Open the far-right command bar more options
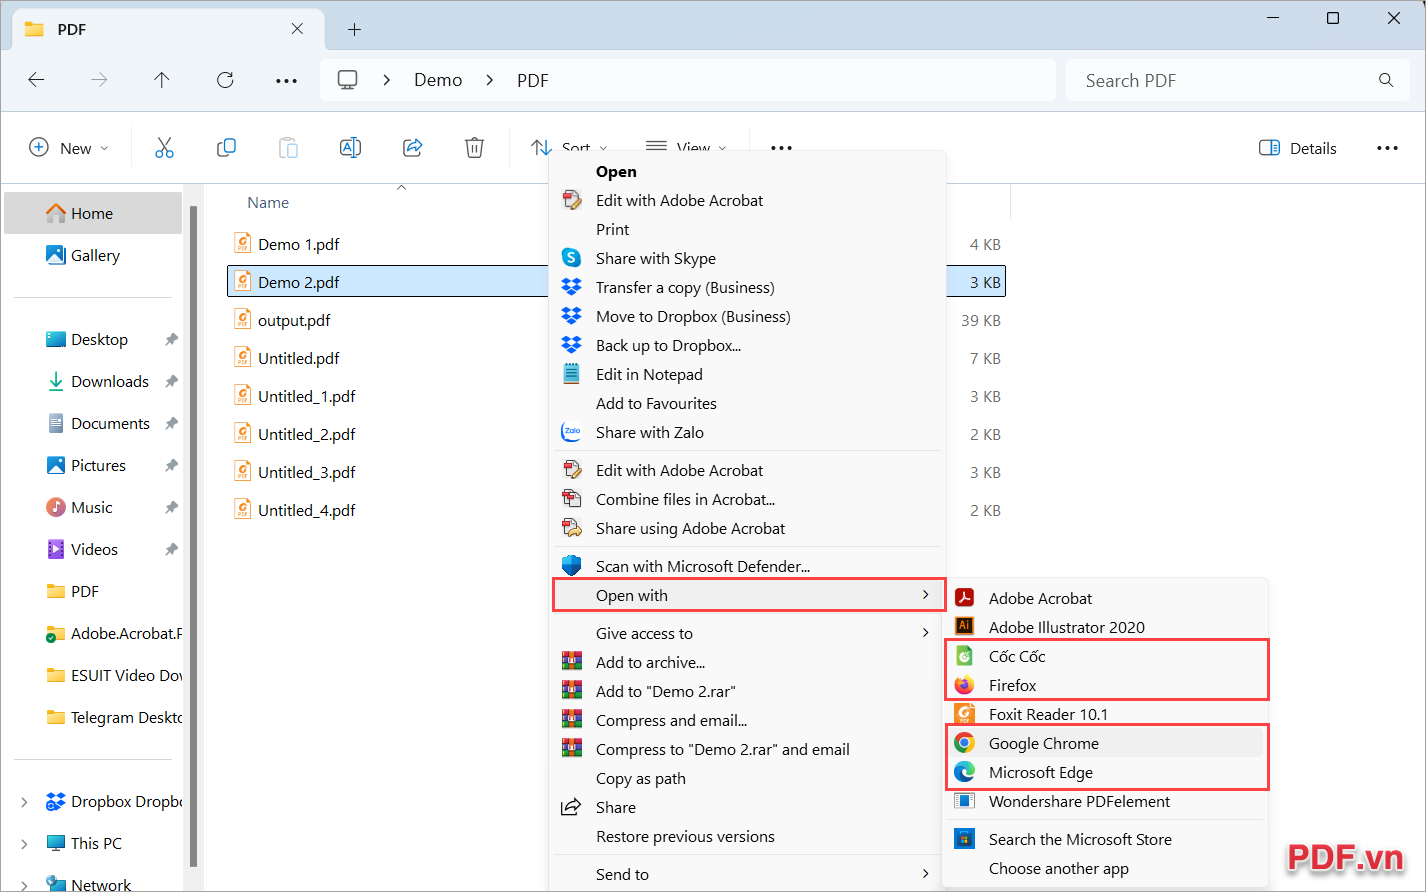The image size is (1426, 892). coord(1387,148)
